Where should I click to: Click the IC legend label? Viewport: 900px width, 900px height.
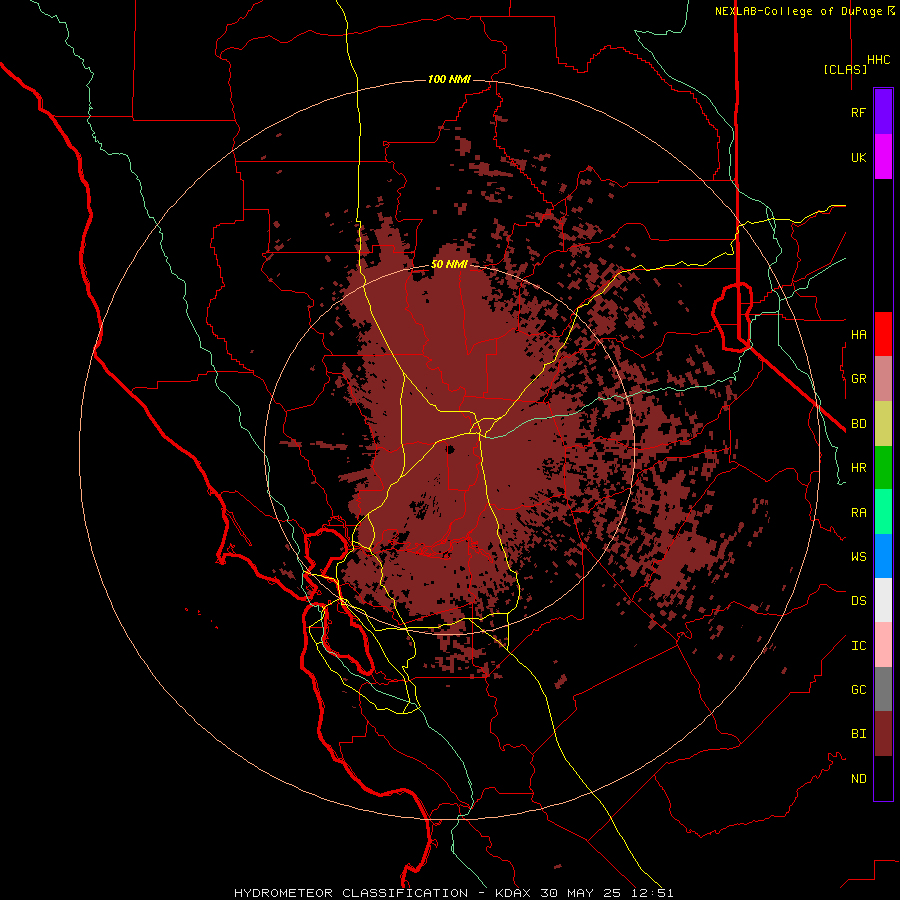858,645
